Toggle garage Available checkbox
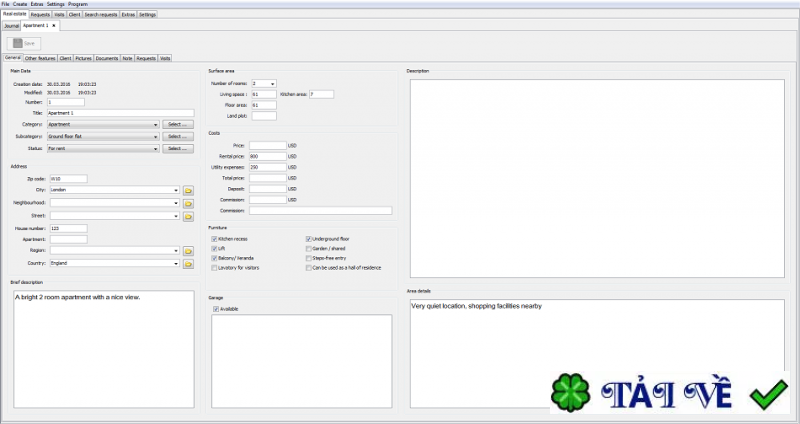Image resolution: width=800 pixels, height=424 pixels. (216, 309)
